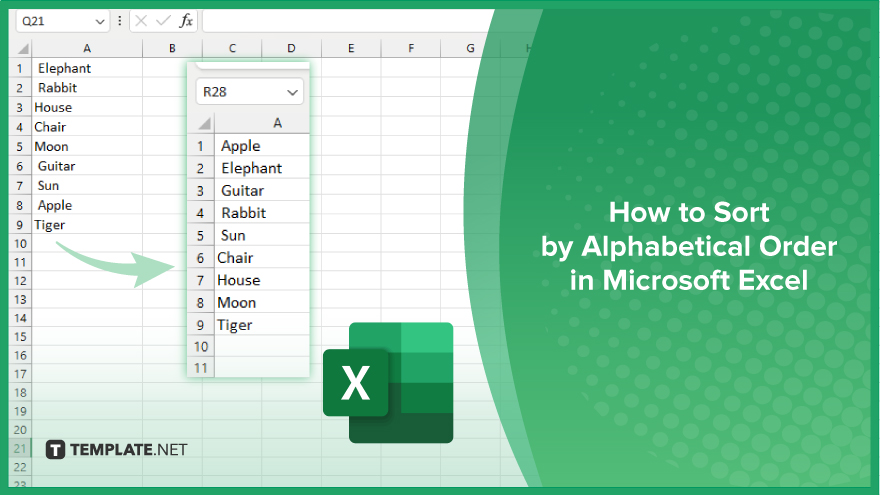Image resolution: width=880 pixels, height=495 pixels.
Task: Select the House cell in row 3
Action: pos(87,107)
